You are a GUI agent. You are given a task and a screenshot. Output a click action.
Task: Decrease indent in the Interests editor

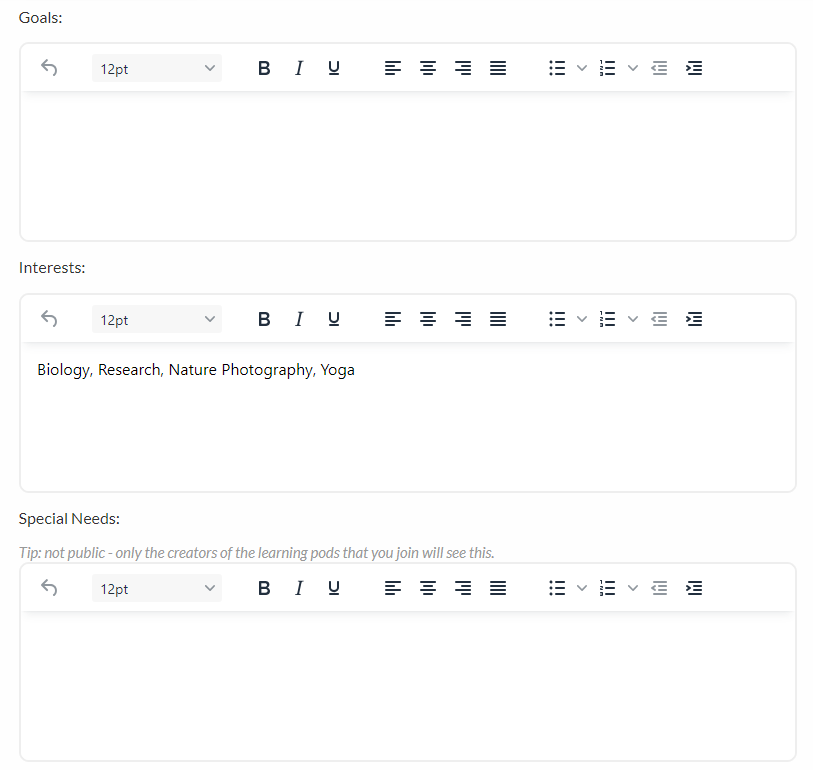point(659,319)
